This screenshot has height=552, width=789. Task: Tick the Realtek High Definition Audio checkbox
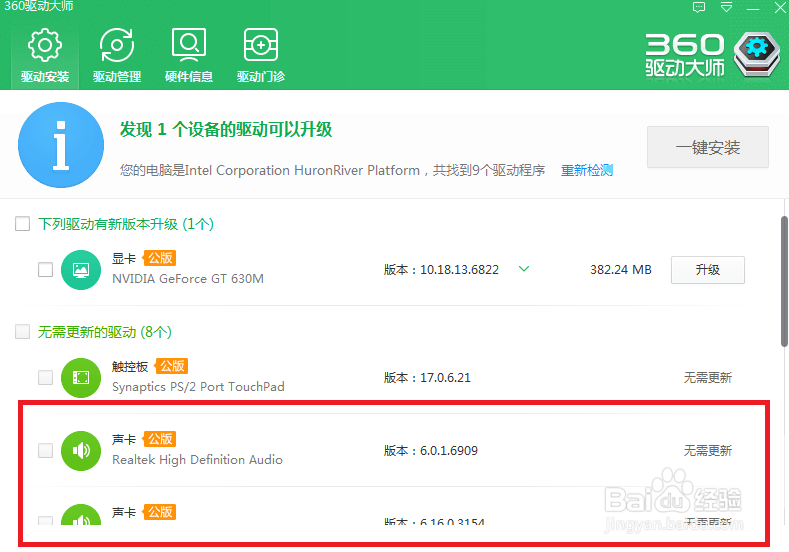[x=46, y=450]
